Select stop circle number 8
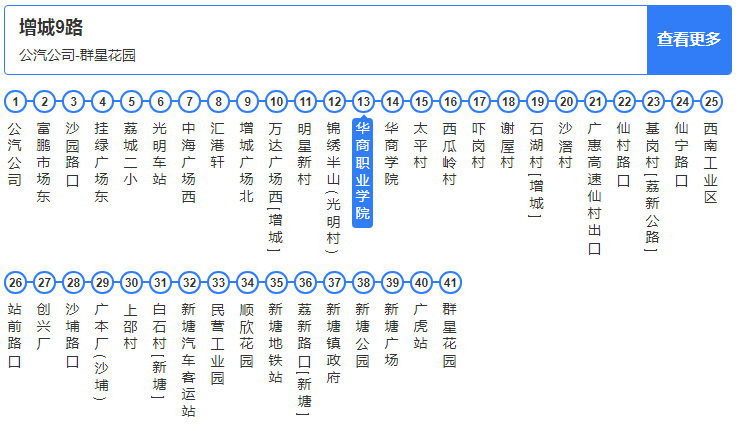This screenshot has height=431, width=739. pos(218,101)
